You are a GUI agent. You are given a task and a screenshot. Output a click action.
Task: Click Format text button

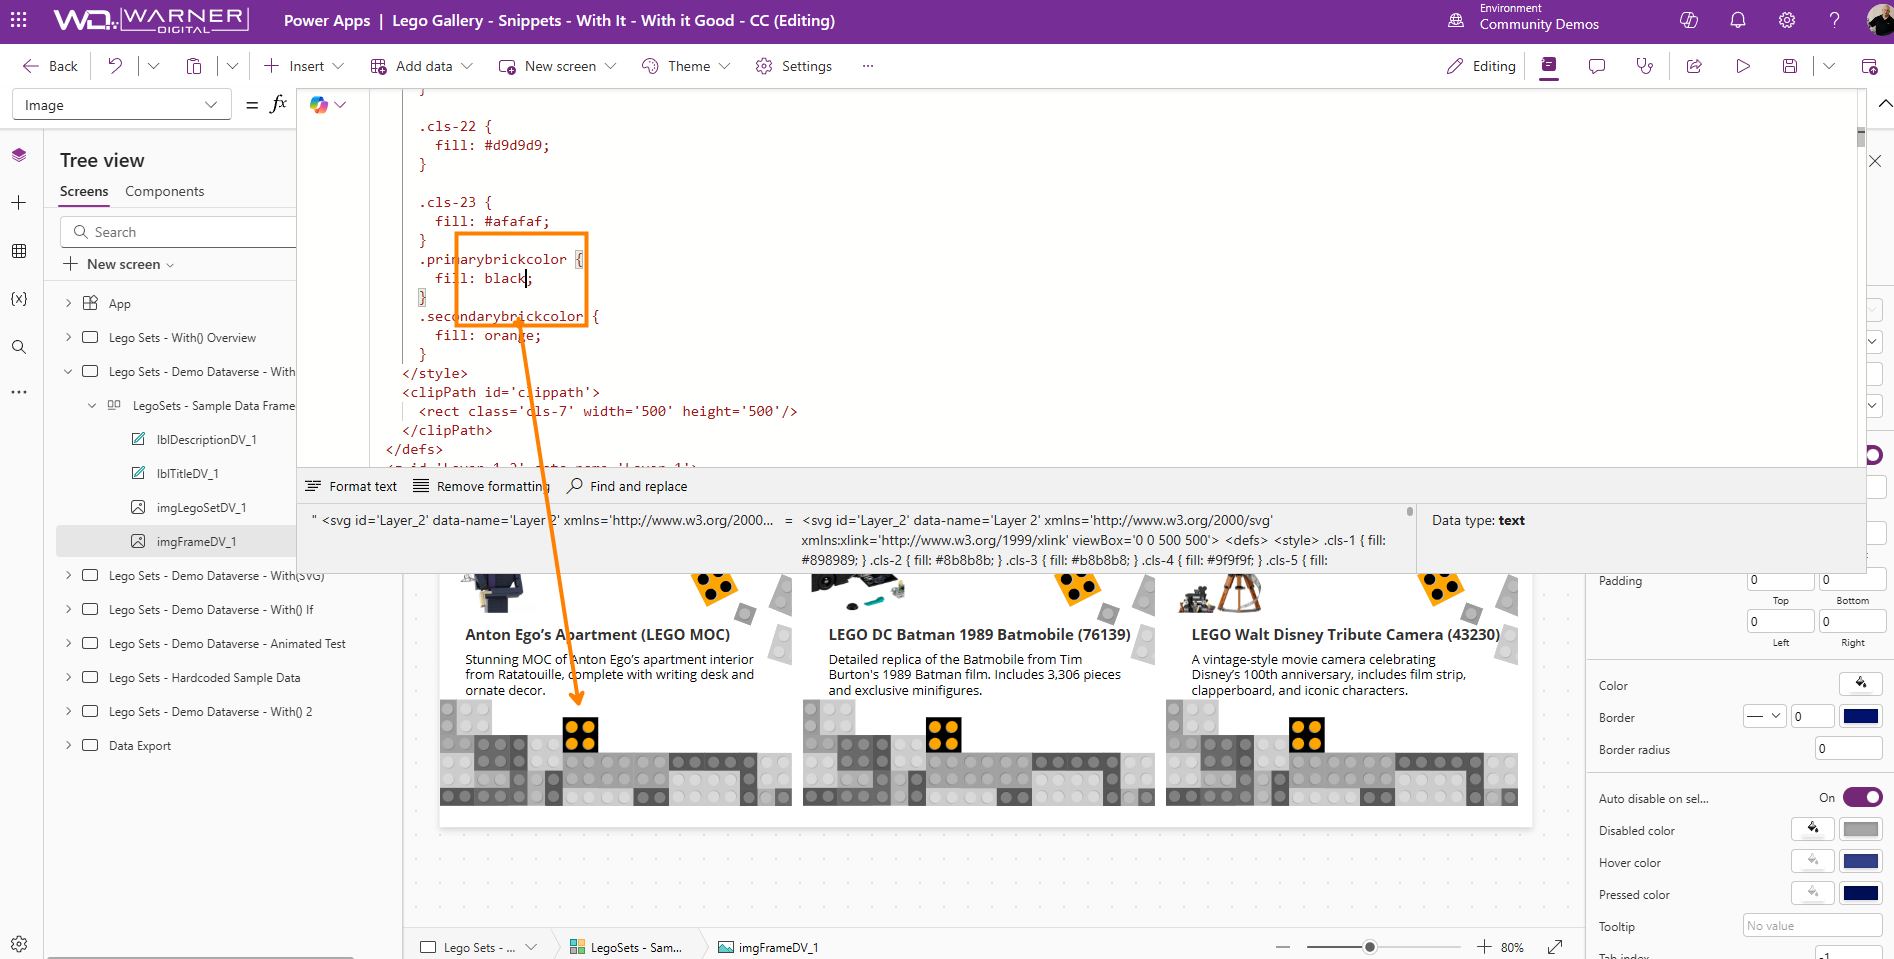351,486
